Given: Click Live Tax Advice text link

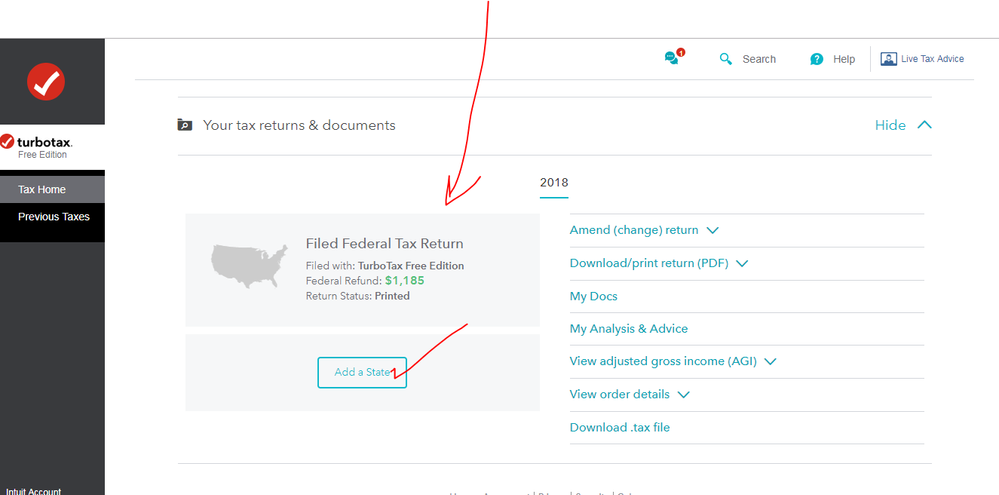Looking at the screenshot, I should tap(932, 59).
